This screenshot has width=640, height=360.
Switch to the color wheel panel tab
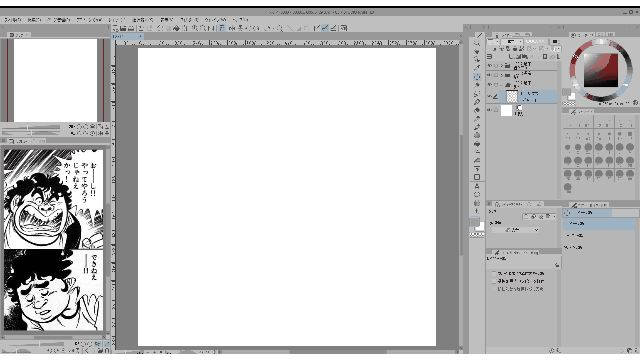click(x=582, y=35)
